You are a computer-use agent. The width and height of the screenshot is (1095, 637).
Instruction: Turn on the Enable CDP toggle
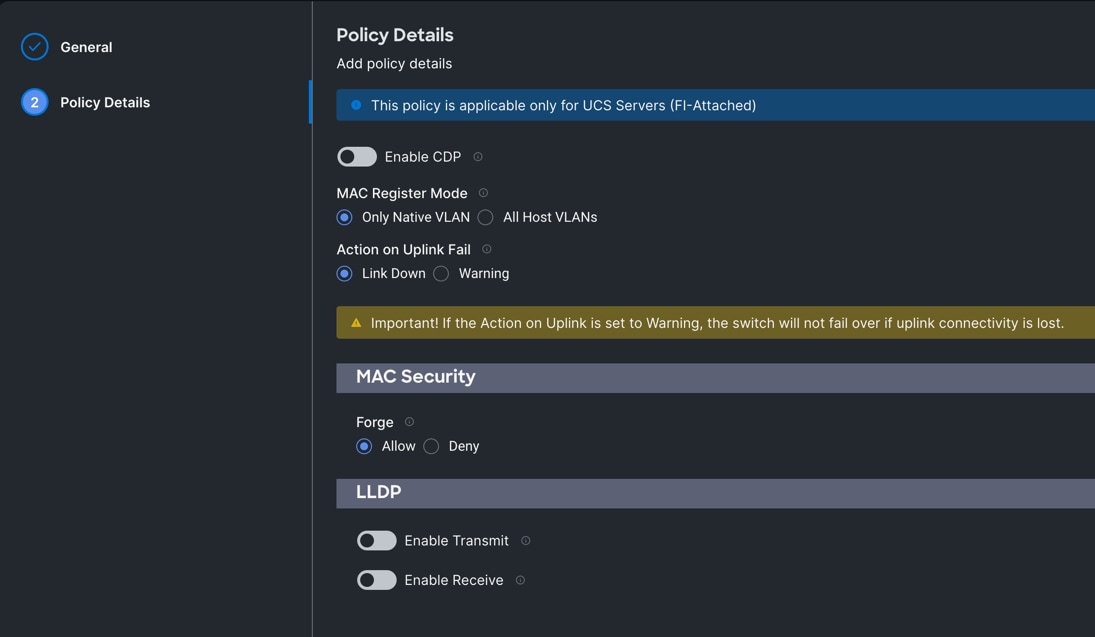click(357, 157)
